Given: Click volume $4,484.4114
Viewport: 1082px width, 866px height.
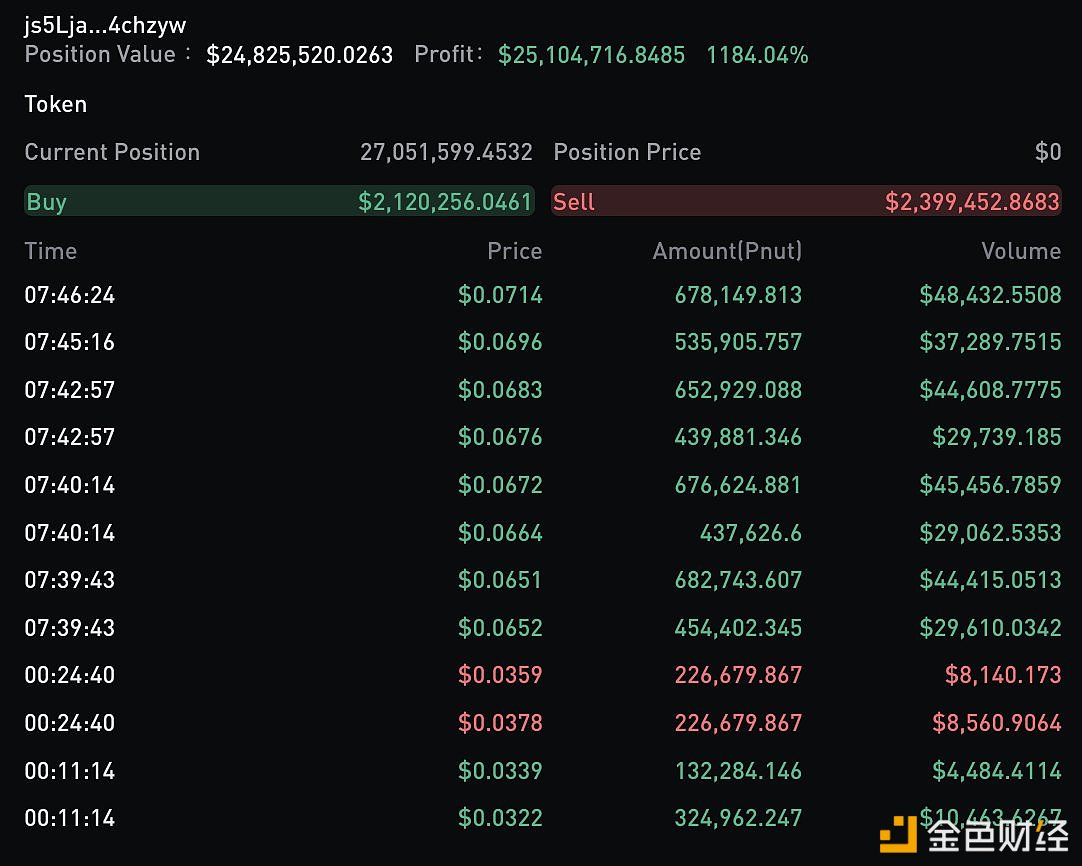Looking at the screenshot, I should (996, 771).
